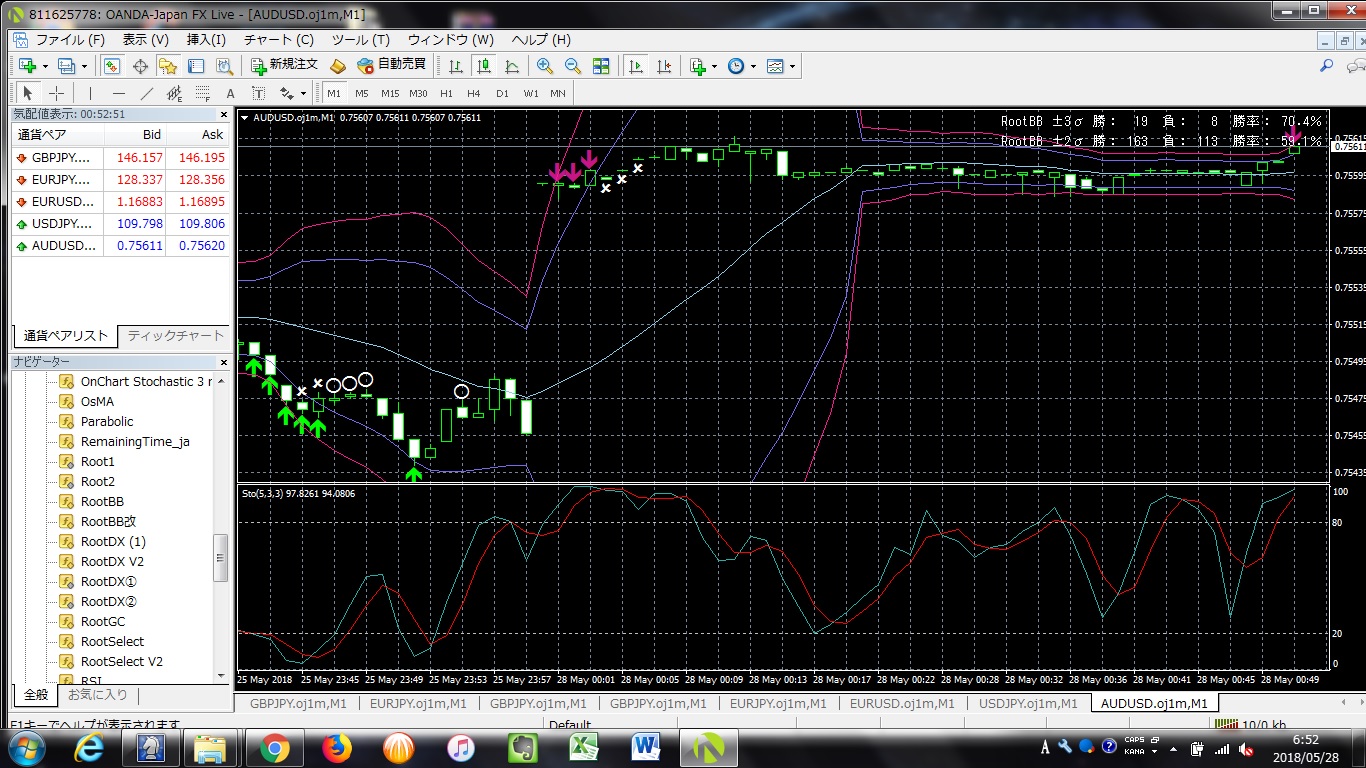Select the Horizontal Line drawing tool
Viewport: 1366px width, 768px height.
point(118,93)
